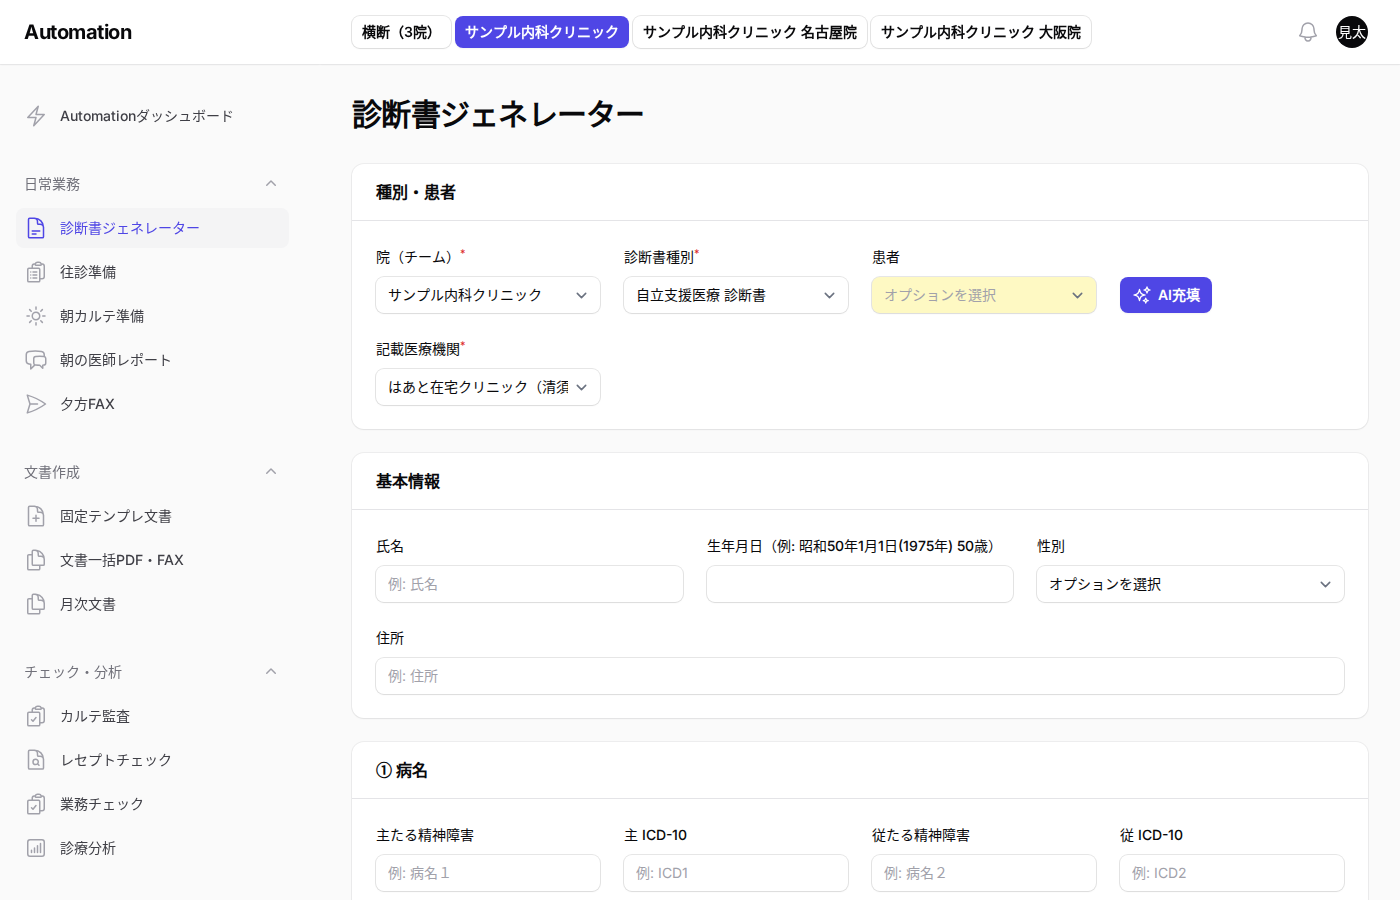The height and width of the screenshot is (900, 1400).
Task: Click the 往診準備 clipboard icon
Action: (36, 272)
